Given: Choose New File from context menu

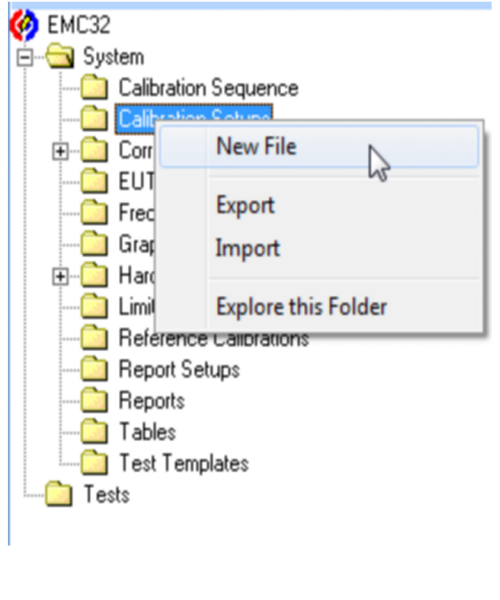Looking at the screenshot, I should click(x=319, y=147).
